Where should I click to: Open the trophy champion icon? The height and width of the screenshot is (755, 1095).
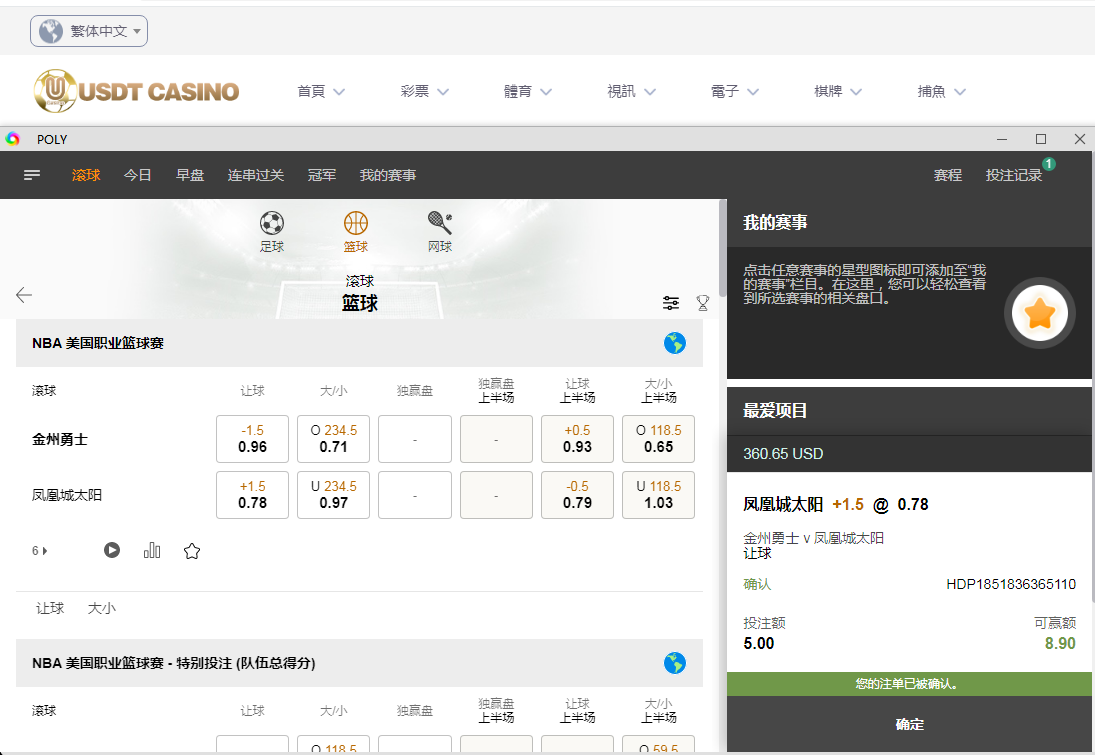click(x=703, y=302)
